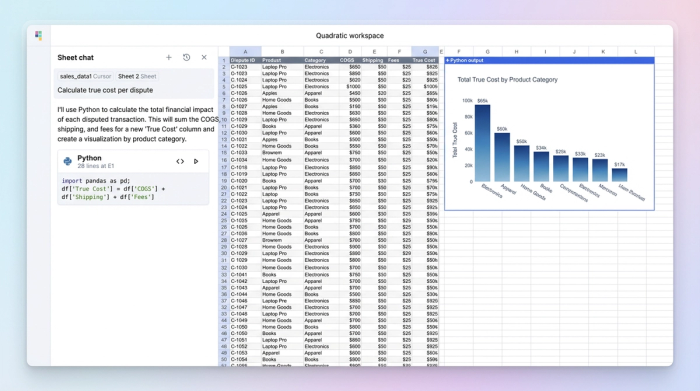Select column B header
700x391 pixels.
coord(282,52)
